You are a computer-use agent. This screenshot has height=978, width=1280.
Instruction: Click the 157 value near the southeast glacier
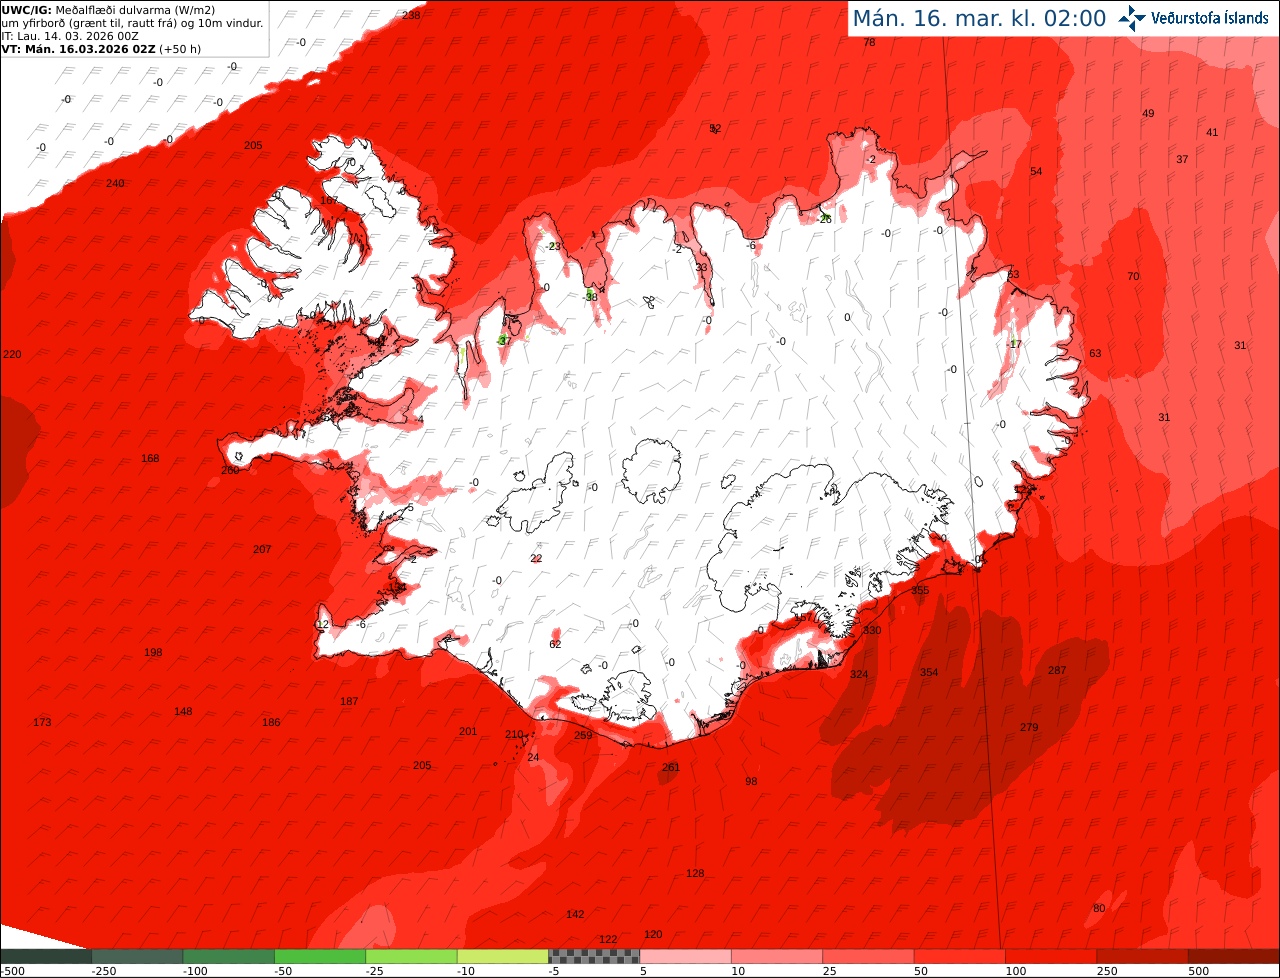click(803, 618)
